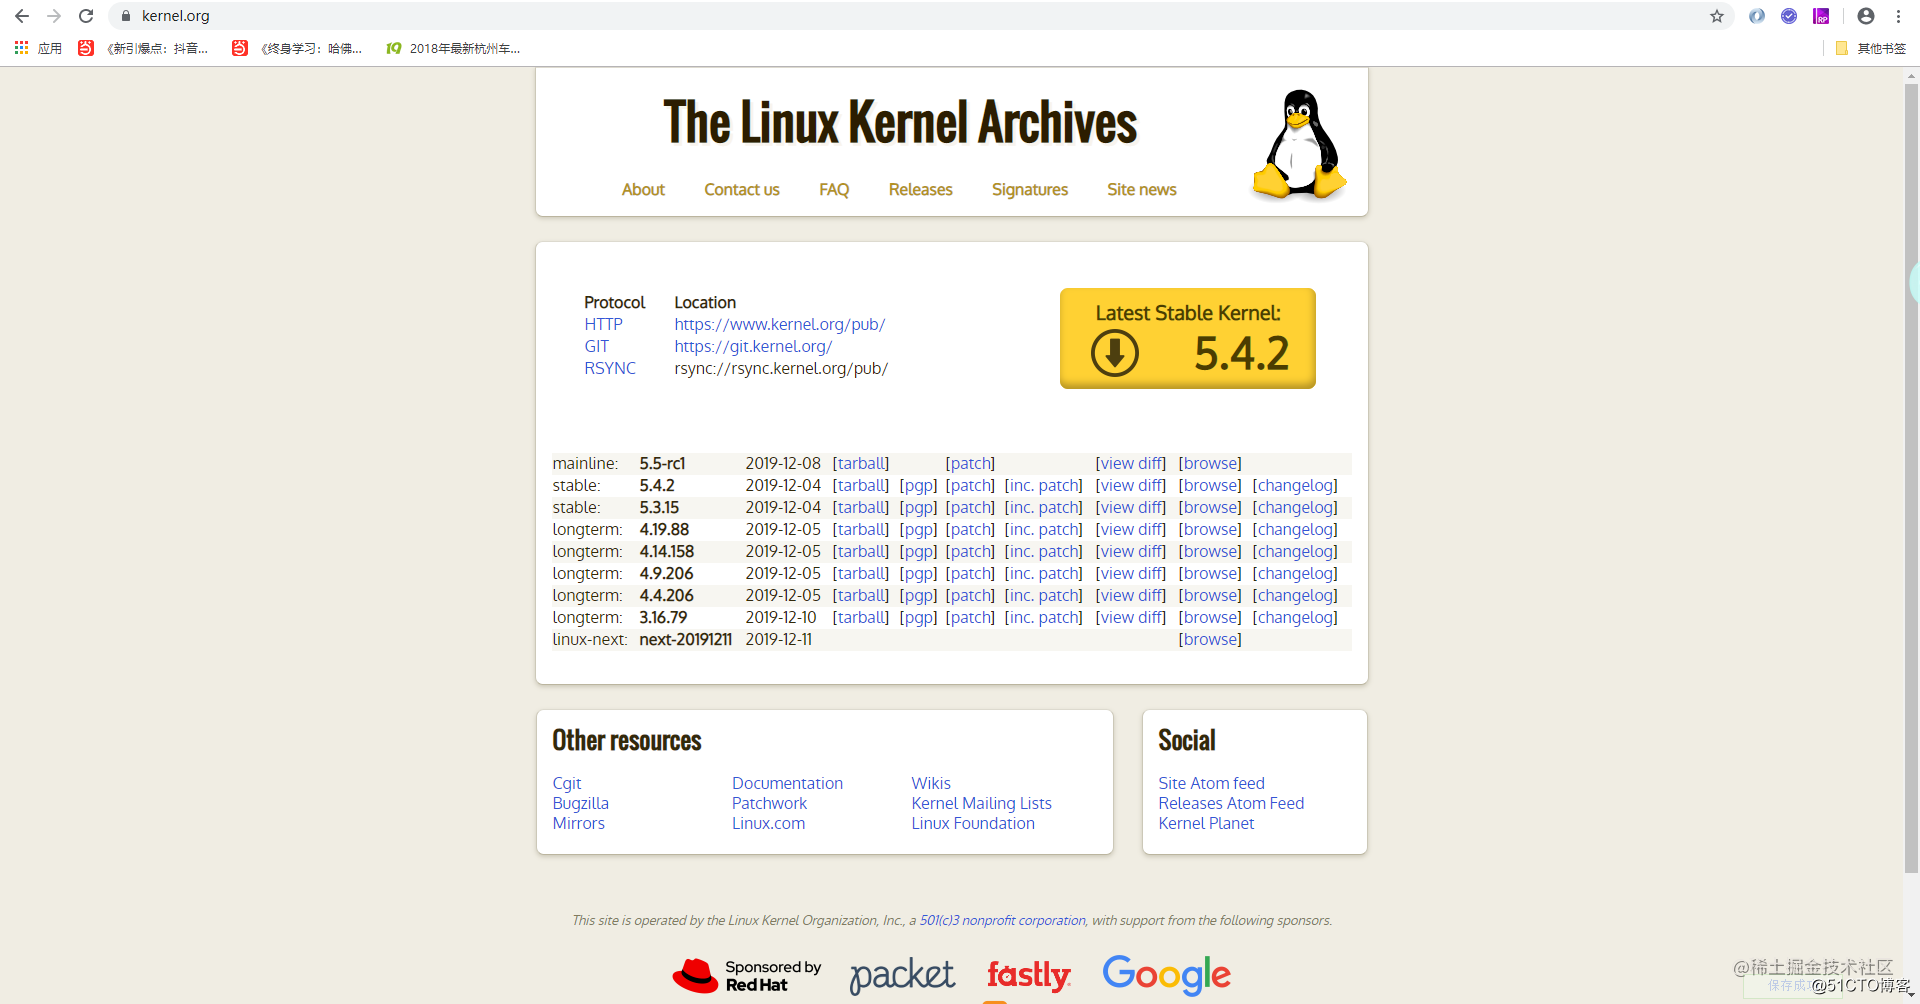Viewport: 1920px width, 1004px height.
Task: Open changelog for longterm 4.19.88
Action: tap(1295, 530)
